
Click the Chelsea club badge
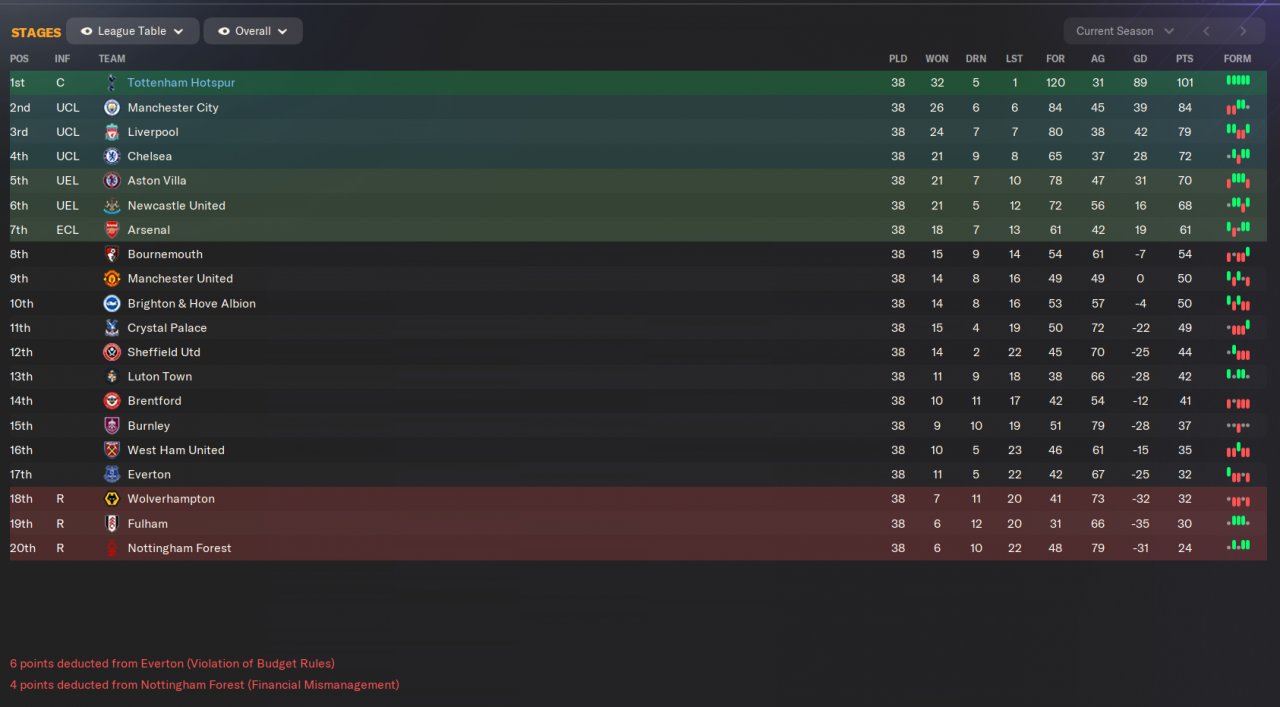click(112, 156)
